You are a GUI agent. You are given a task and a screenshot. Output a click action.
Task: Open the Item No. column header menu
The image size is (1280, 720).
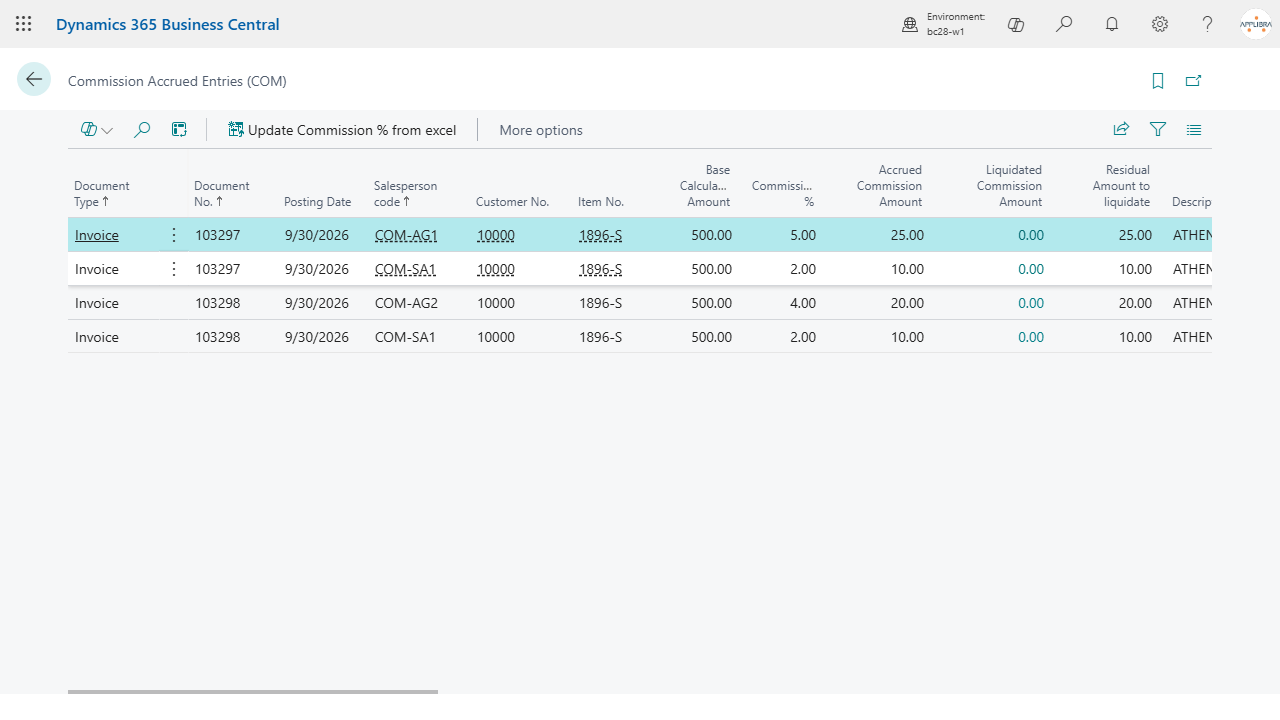[601, 202]
